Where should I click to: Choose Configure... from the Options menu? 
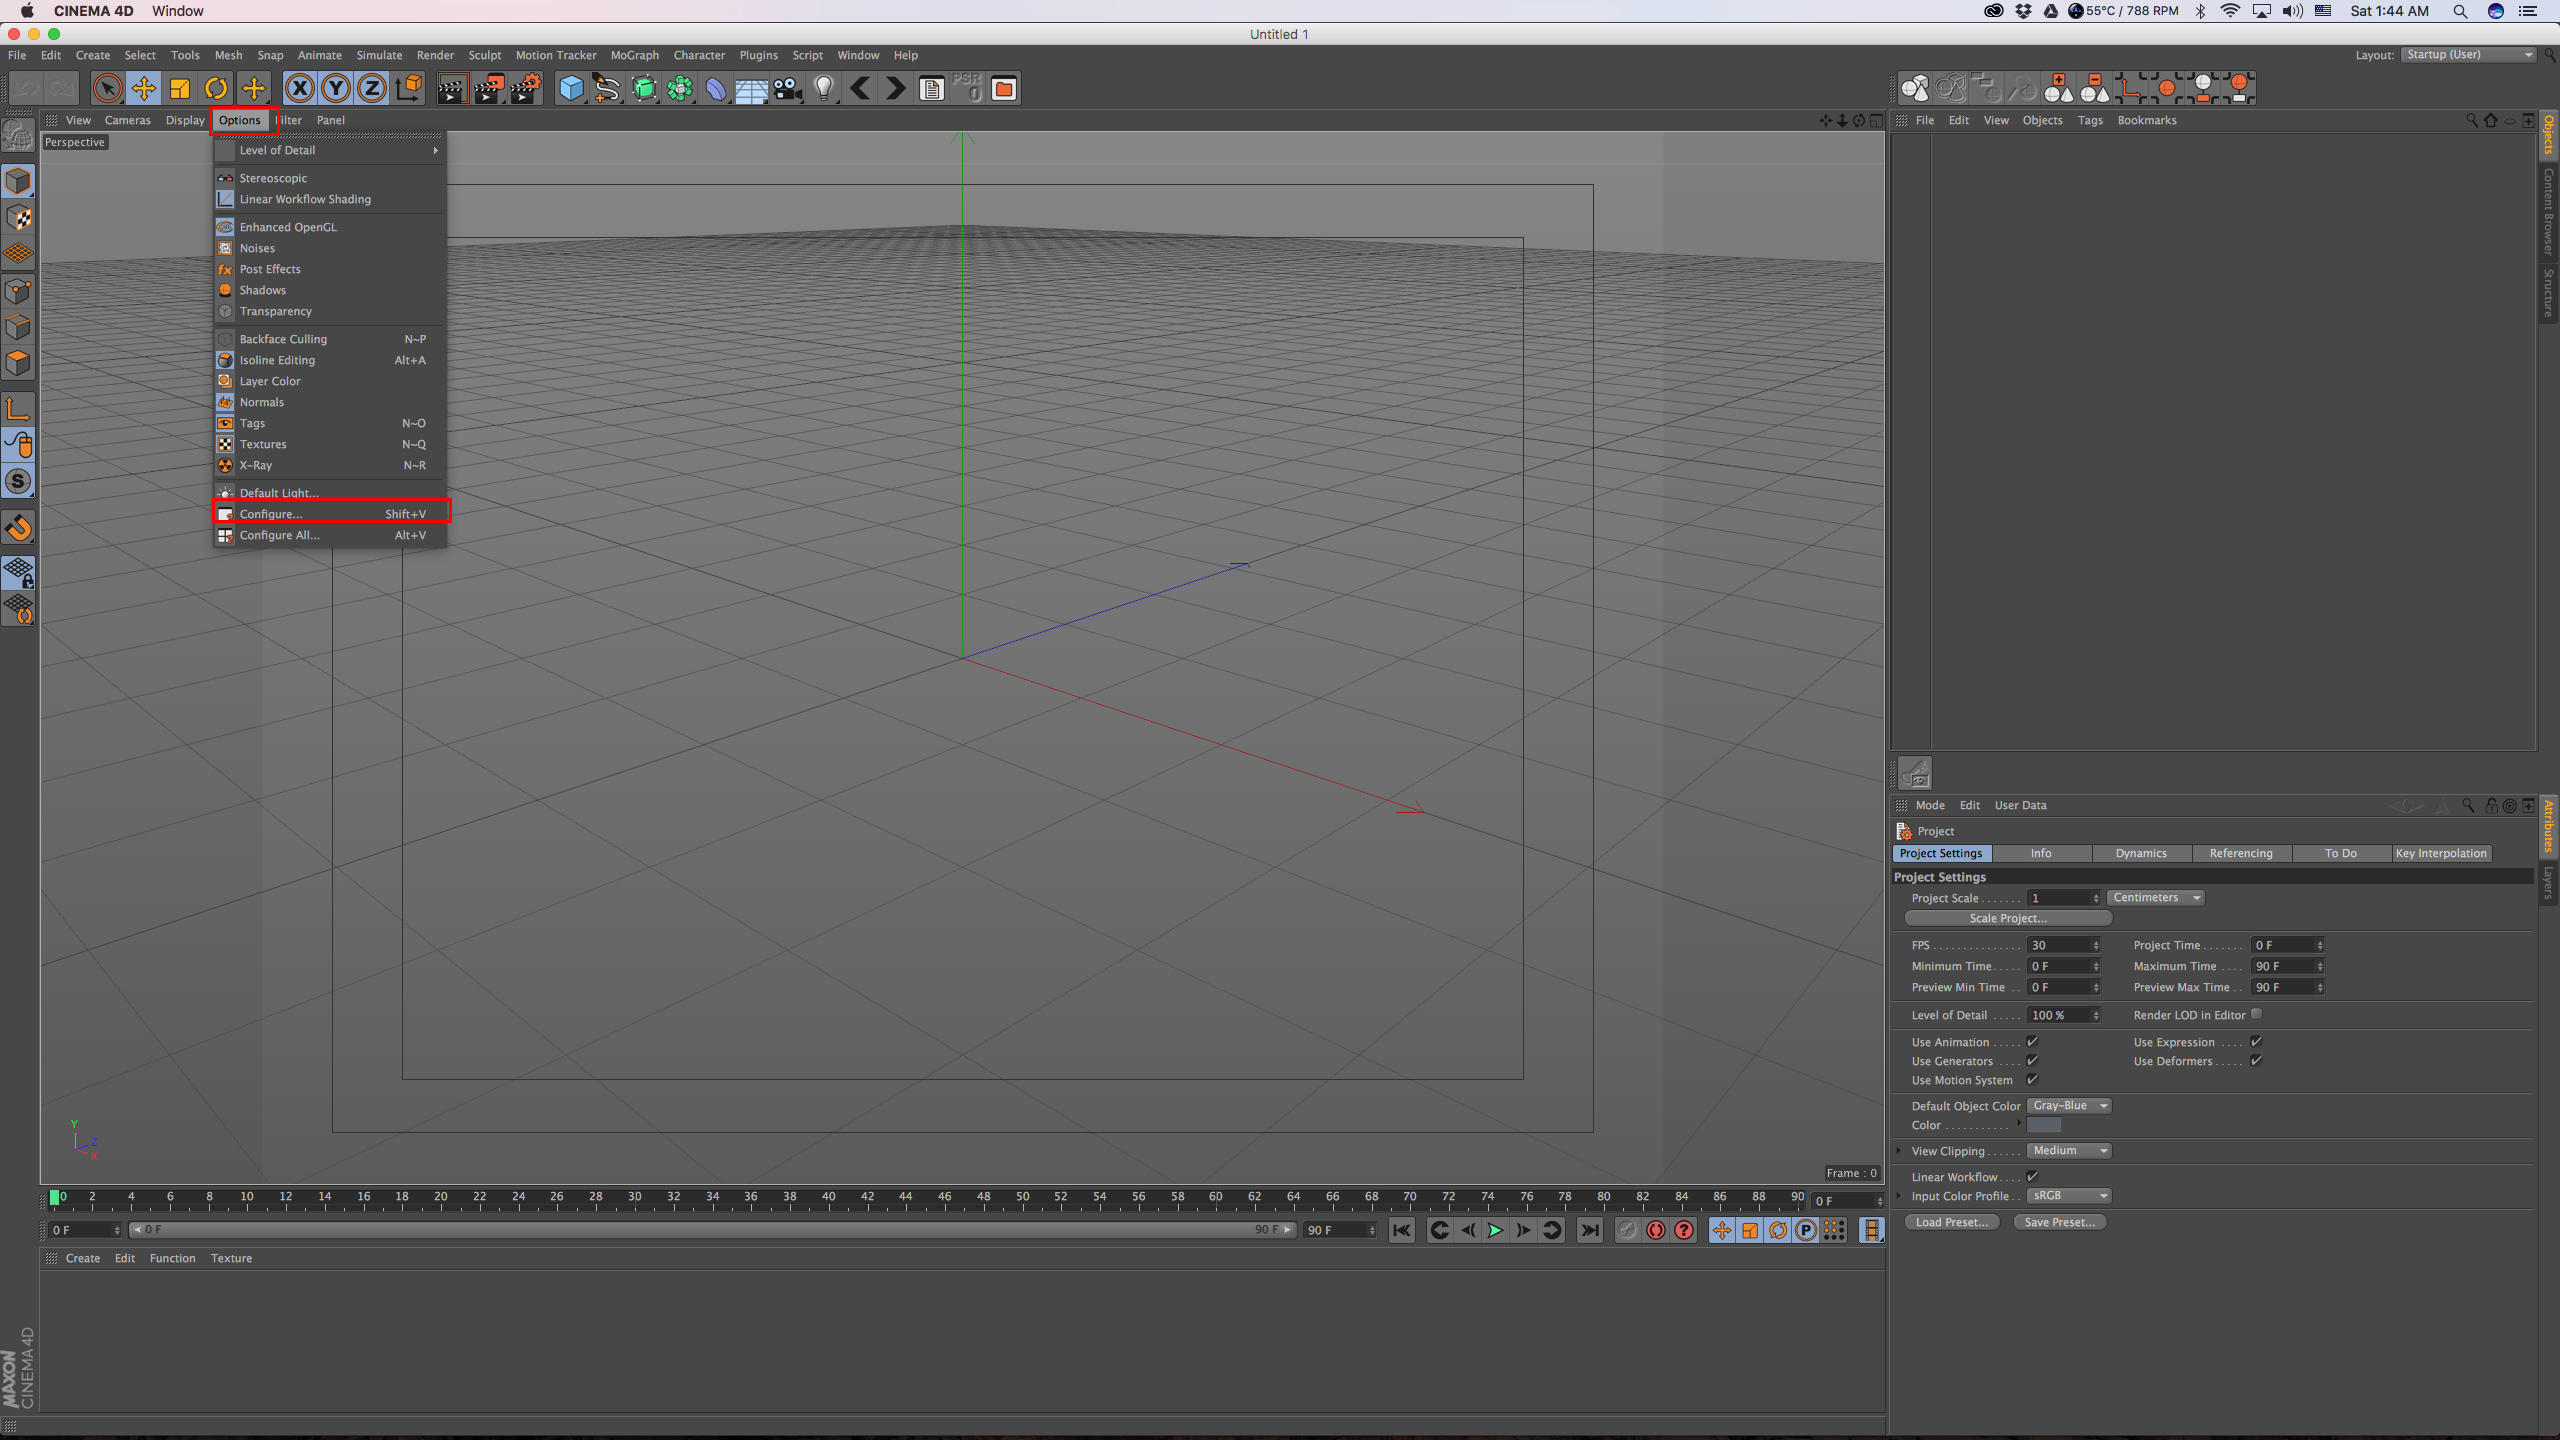(x=271, y=514)
